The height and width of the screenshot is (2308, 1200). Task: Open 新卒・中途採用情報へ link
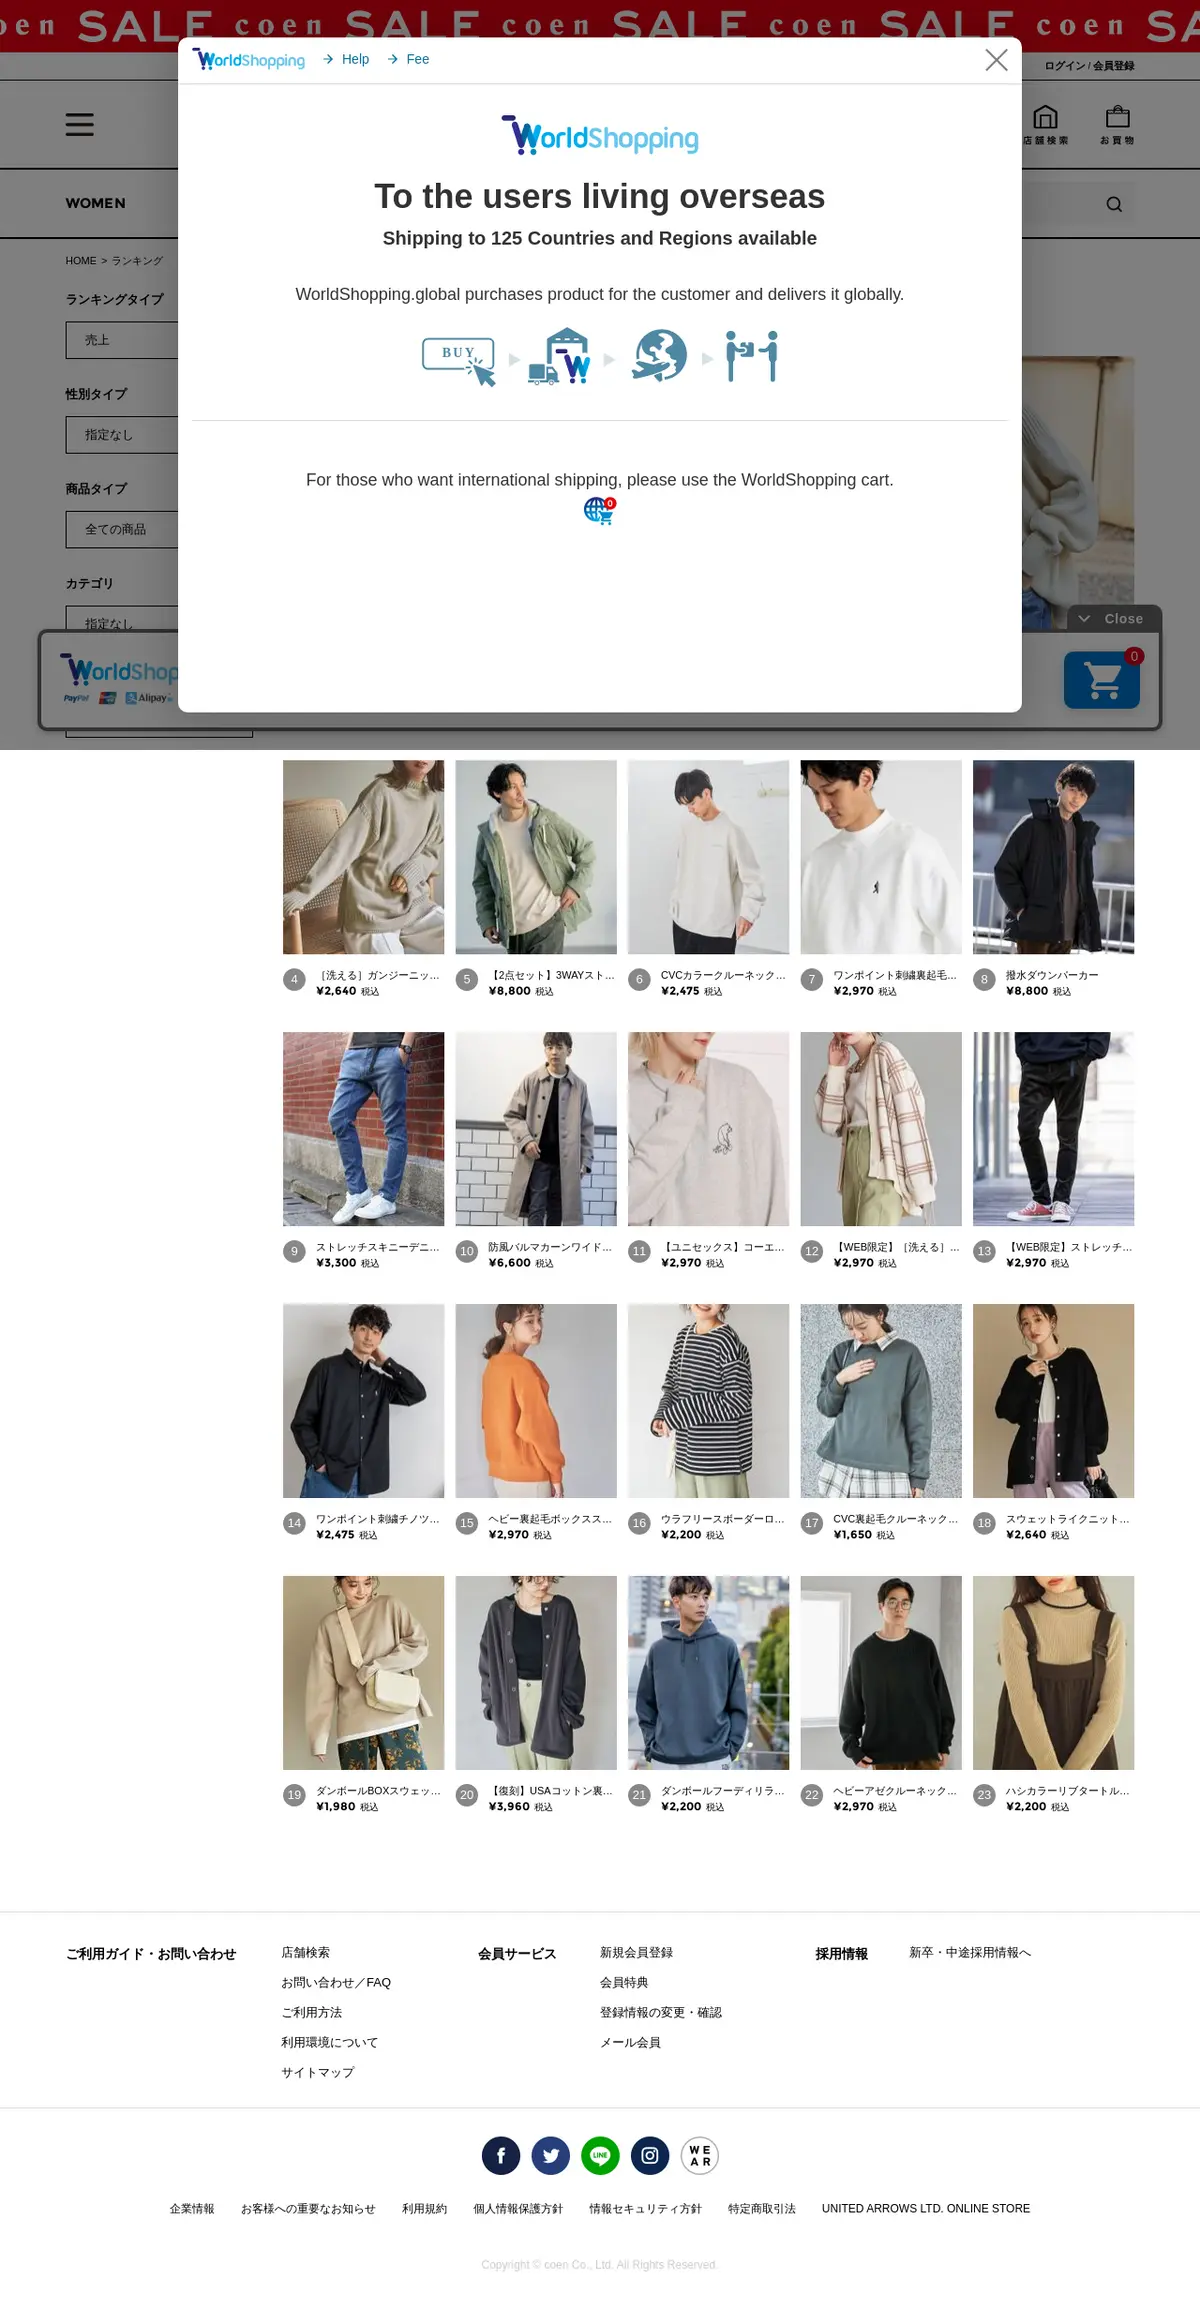(970, 1953)
